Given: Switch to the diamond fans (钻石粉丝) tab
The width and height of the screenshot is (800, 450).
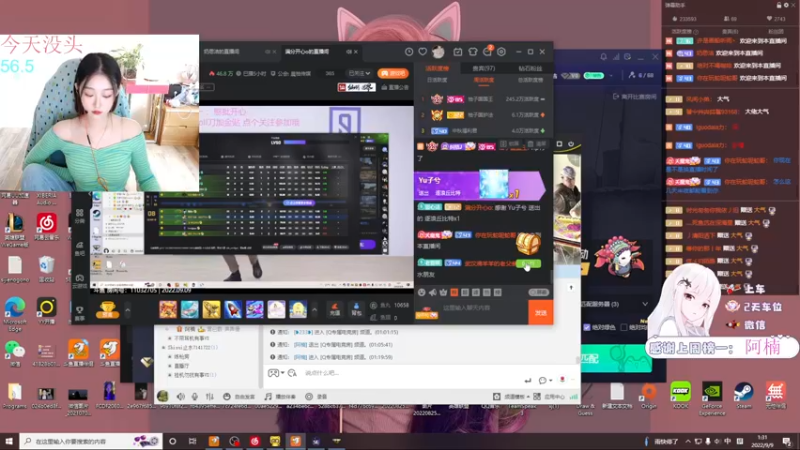Looking at the screenshot, I should (530, 68).
